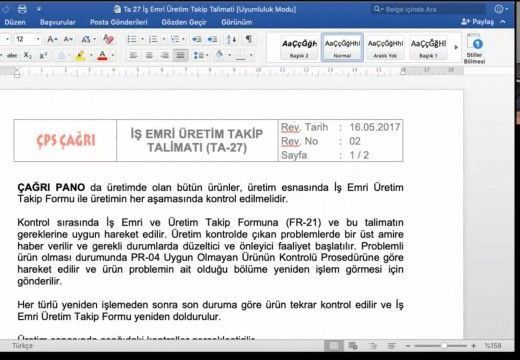
Task: Open the quick access toolbar customize arrow
Action: [39, 9]
